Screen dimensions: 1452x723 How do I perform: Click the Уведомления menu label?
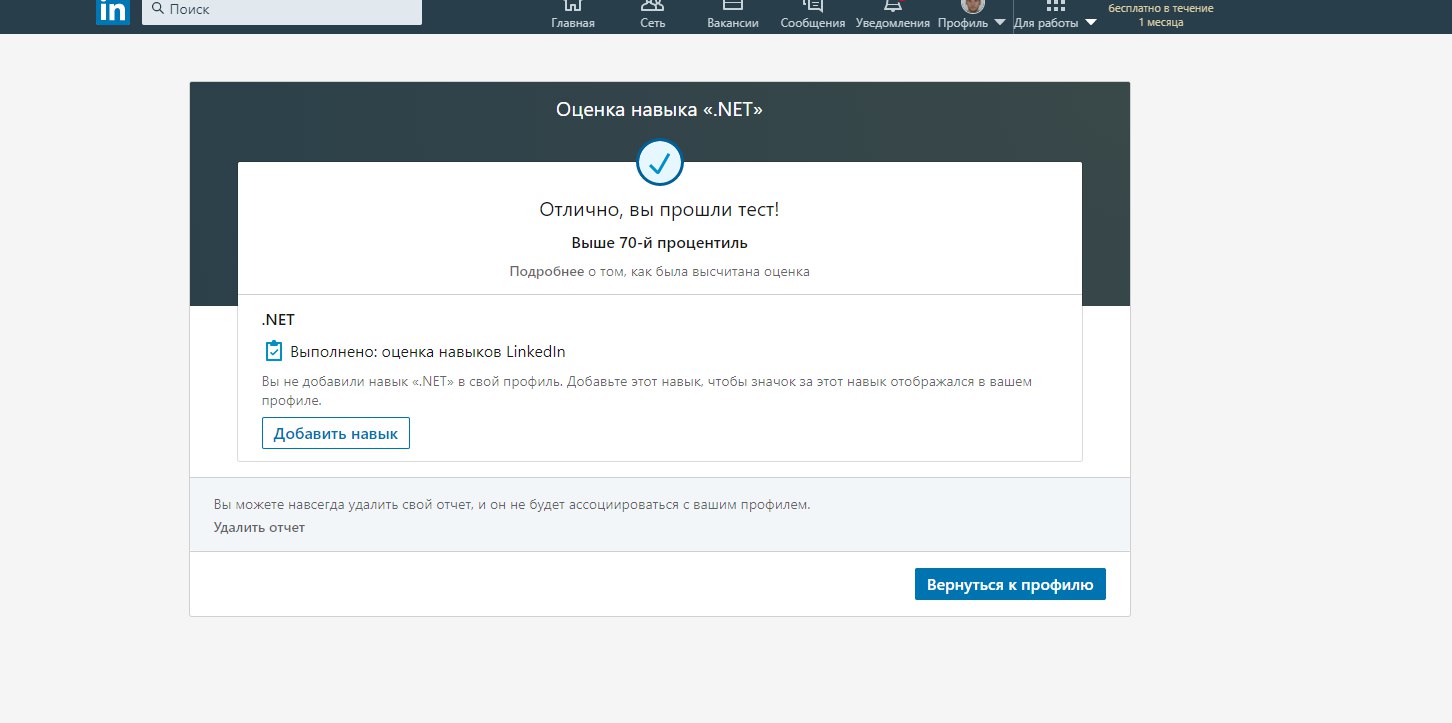[x=893, y=23]
